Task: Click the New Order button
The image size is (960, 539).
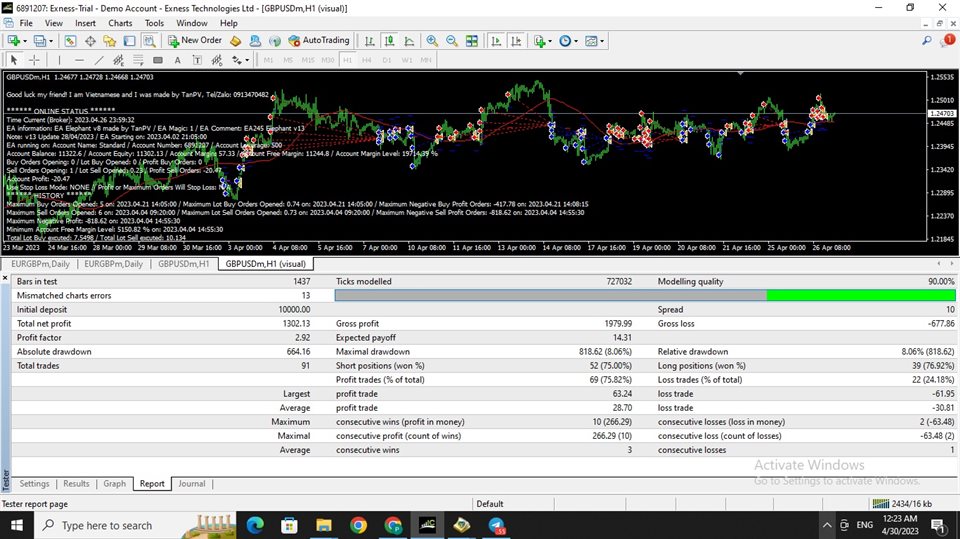Action: pyautogui.click(x=195, y=40)
